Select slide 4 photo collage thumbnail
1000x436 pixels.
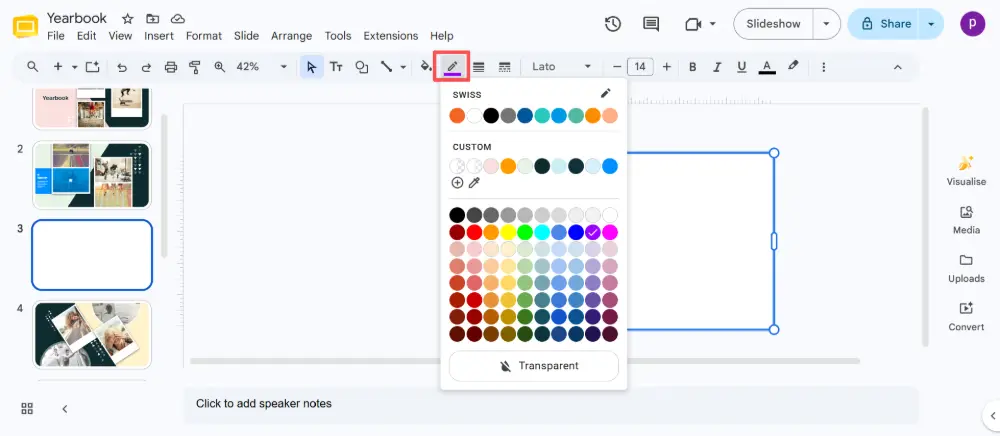(92, 334)
